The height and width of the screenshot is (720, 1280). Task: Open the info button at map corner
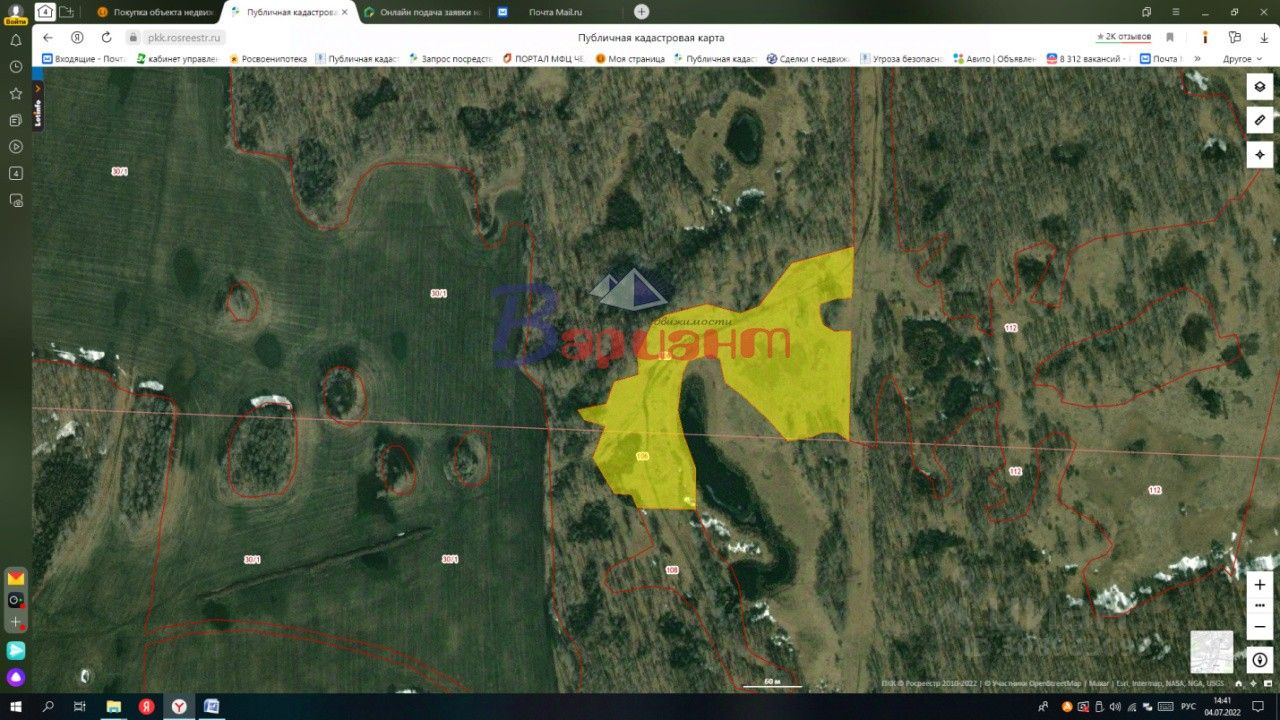pyautogui.click(x=1260, y=660)
